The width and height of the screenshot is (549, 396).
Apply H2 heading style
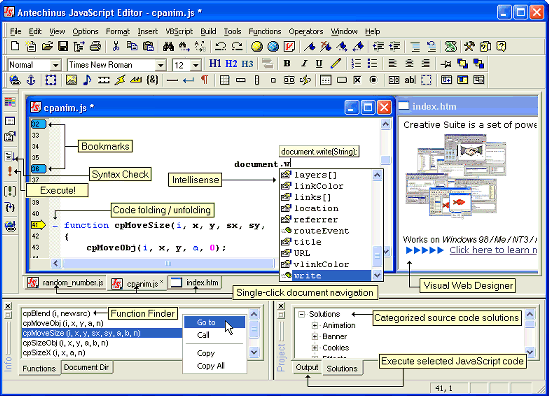click(x=231, y=63)
